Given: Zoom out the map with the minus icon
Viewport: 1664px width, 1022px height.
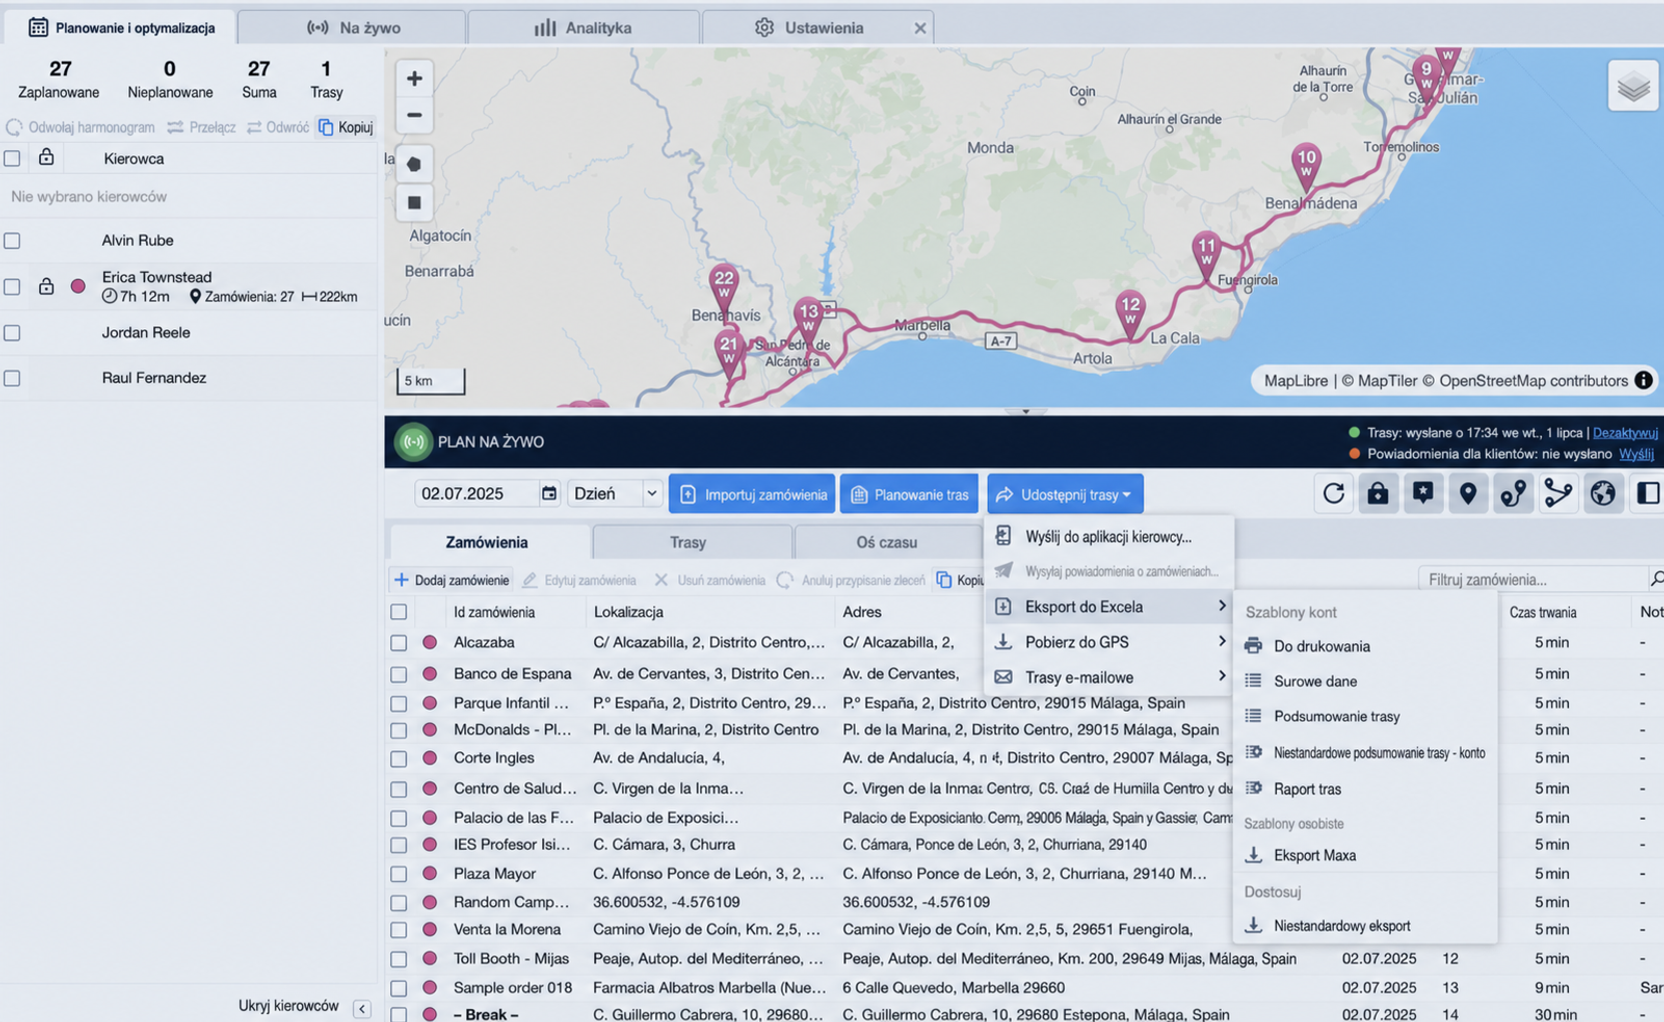Looking at the screenshot, I should pyautogui.click(x=414, y=115).
